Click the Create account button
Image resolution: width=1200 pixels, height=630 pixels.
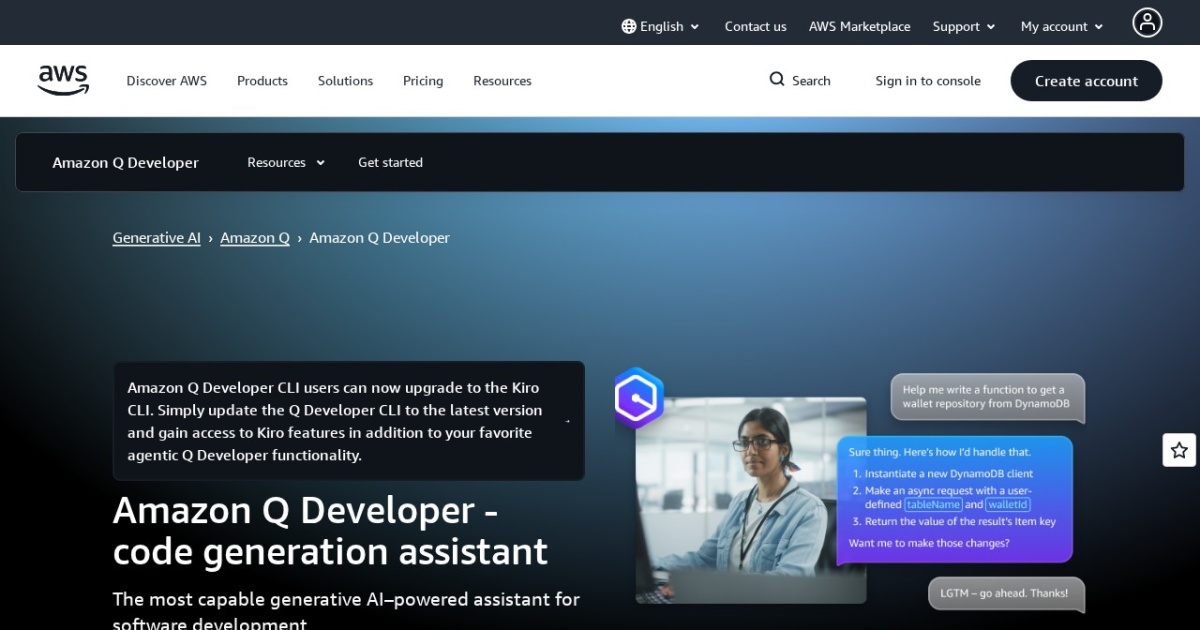click(1086, 80)
